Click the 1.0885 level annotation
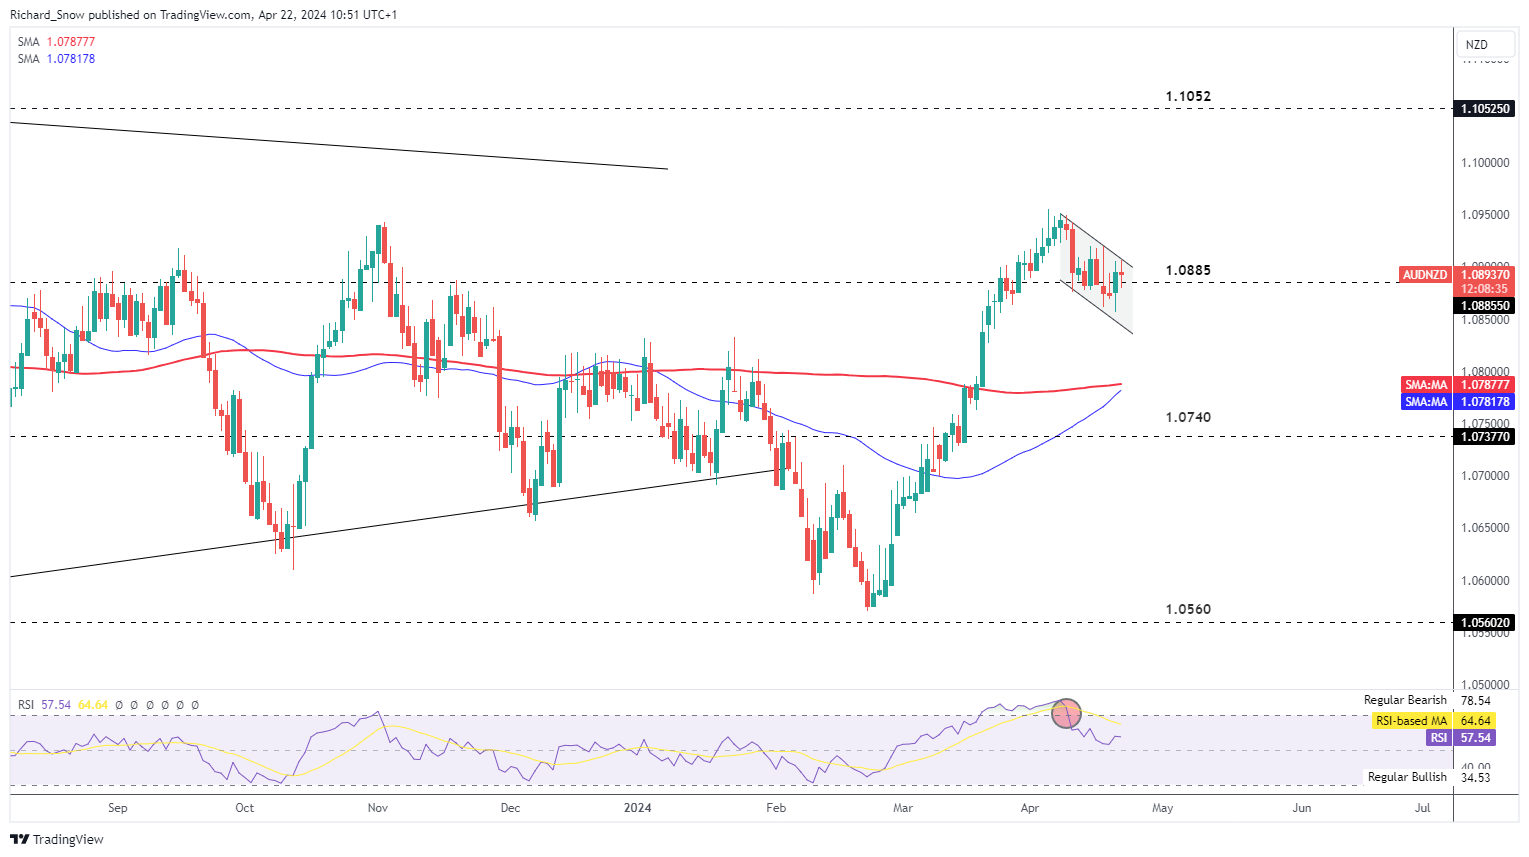 pyautogui.click(x=1188, y=271)
